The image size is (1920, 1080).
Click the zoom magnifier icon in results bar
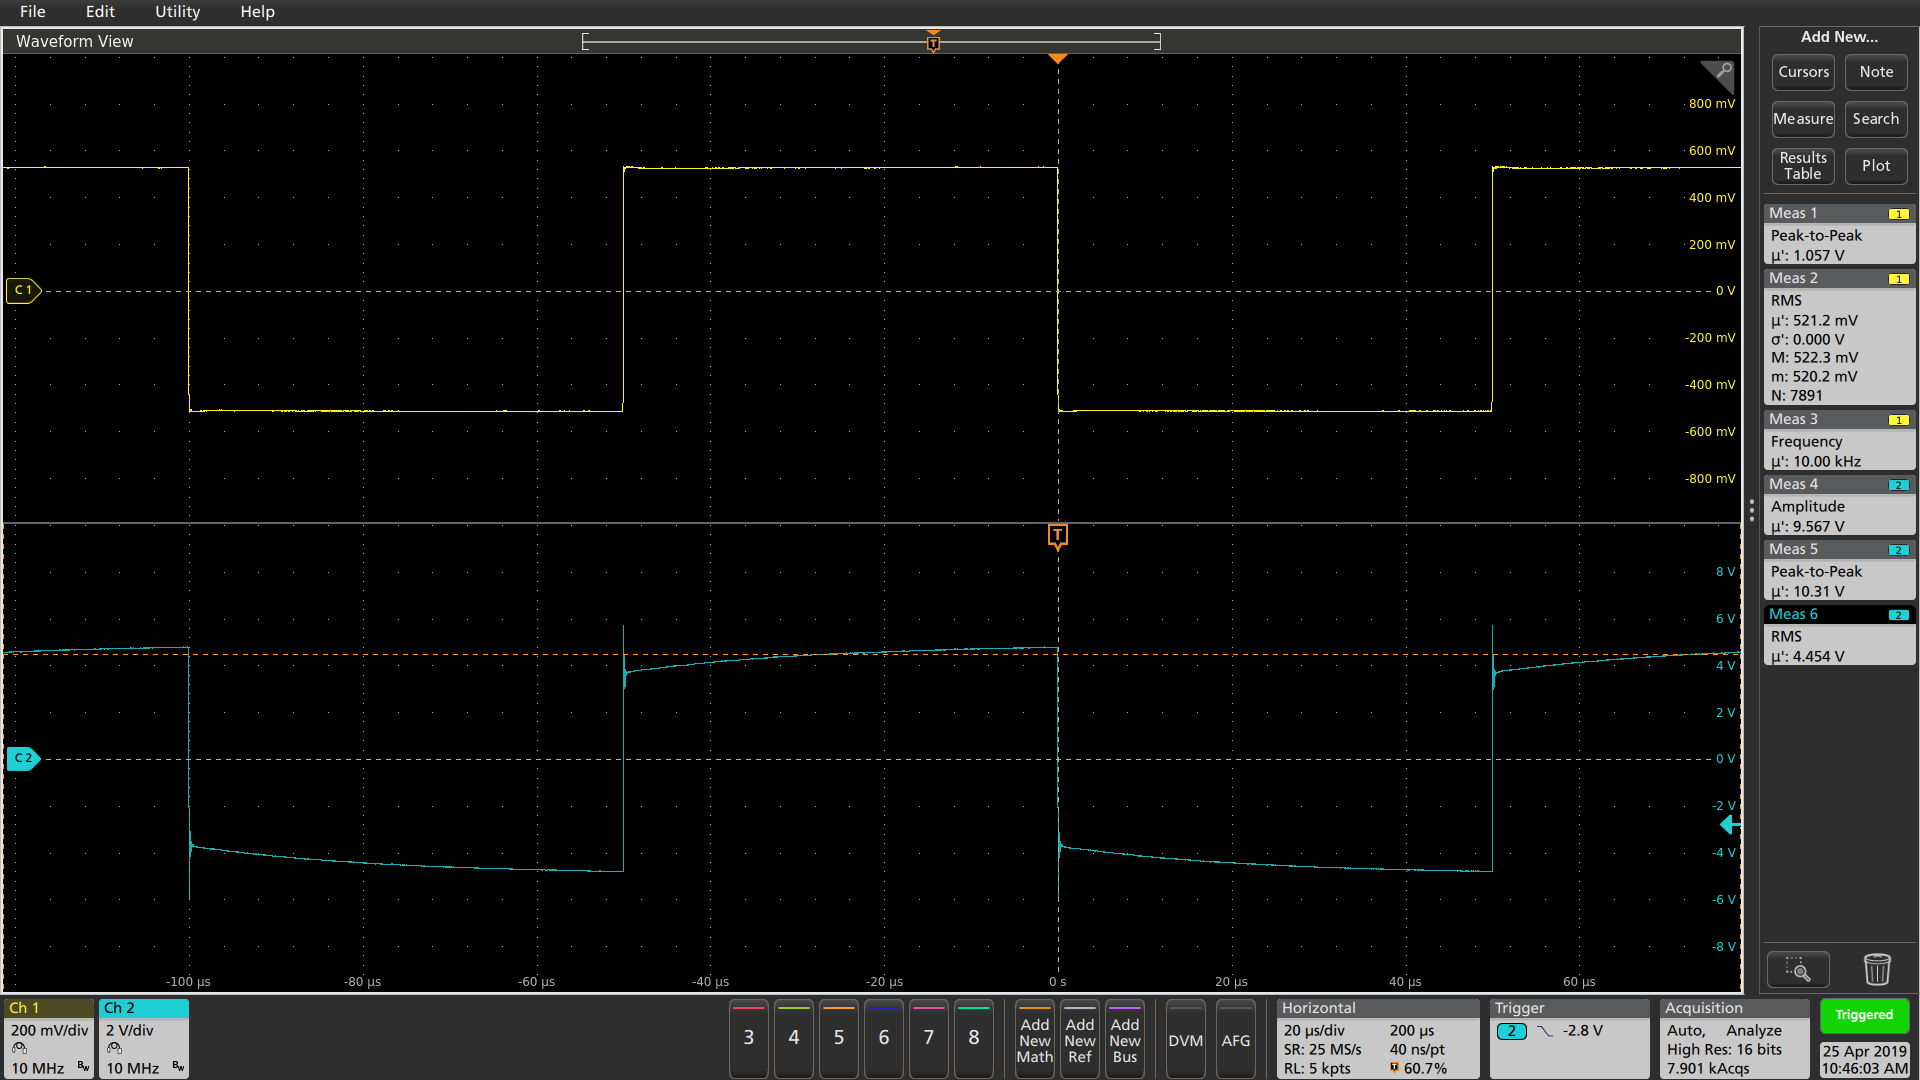coord(1798,969)
